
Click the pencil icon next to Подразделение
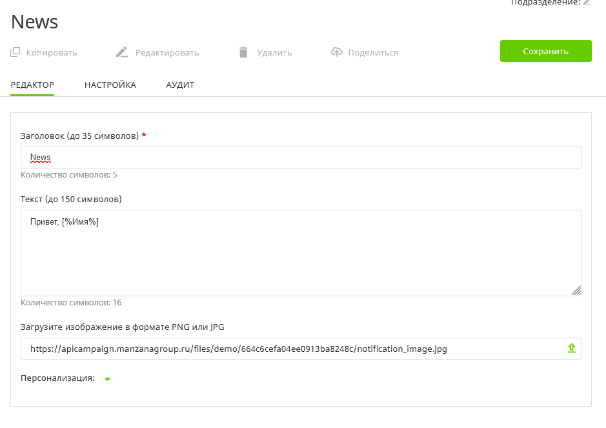587,3
